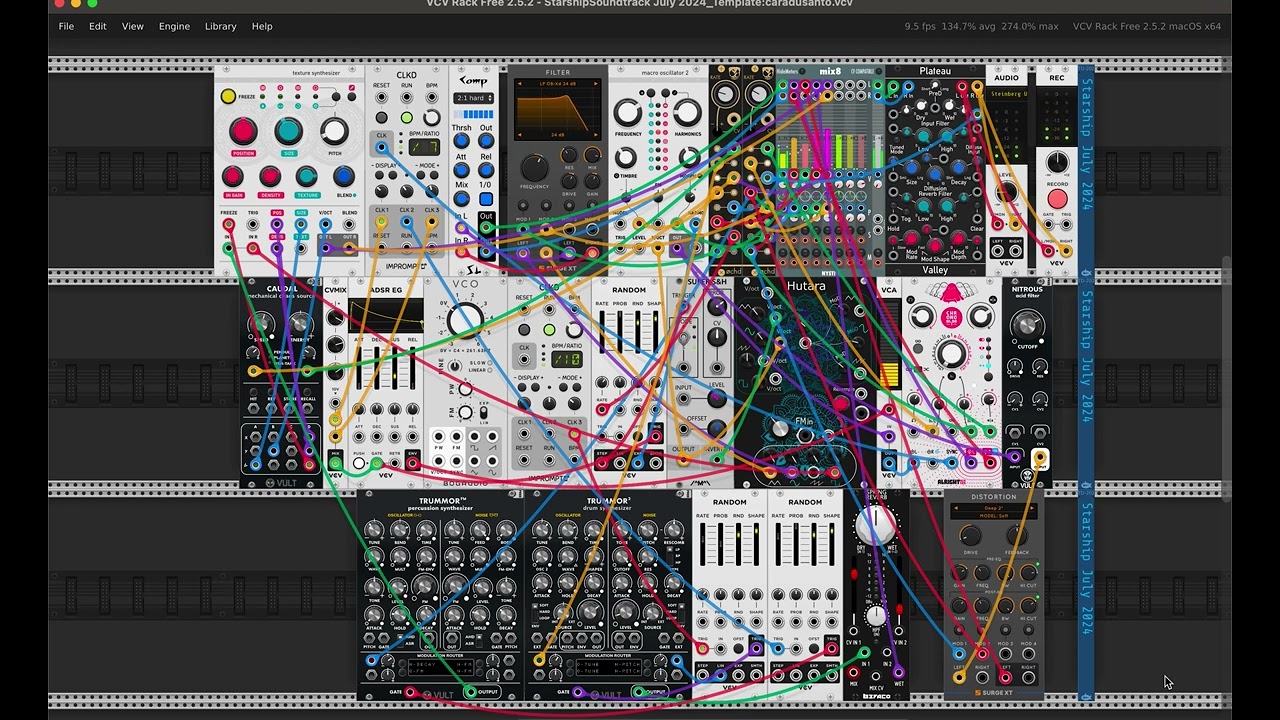The image size is (1280, 720).
Task: Click the ATT slider on ADSR EG
Action: [358, 367]
